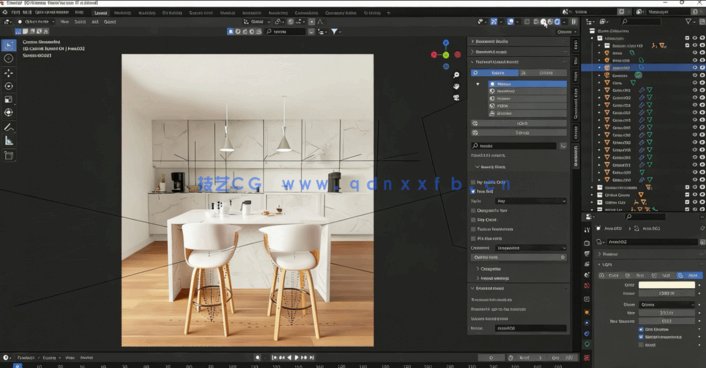Open the Output properties tab icon
Viewport: 706px width, 368px height.
click(x=587, y=254)
